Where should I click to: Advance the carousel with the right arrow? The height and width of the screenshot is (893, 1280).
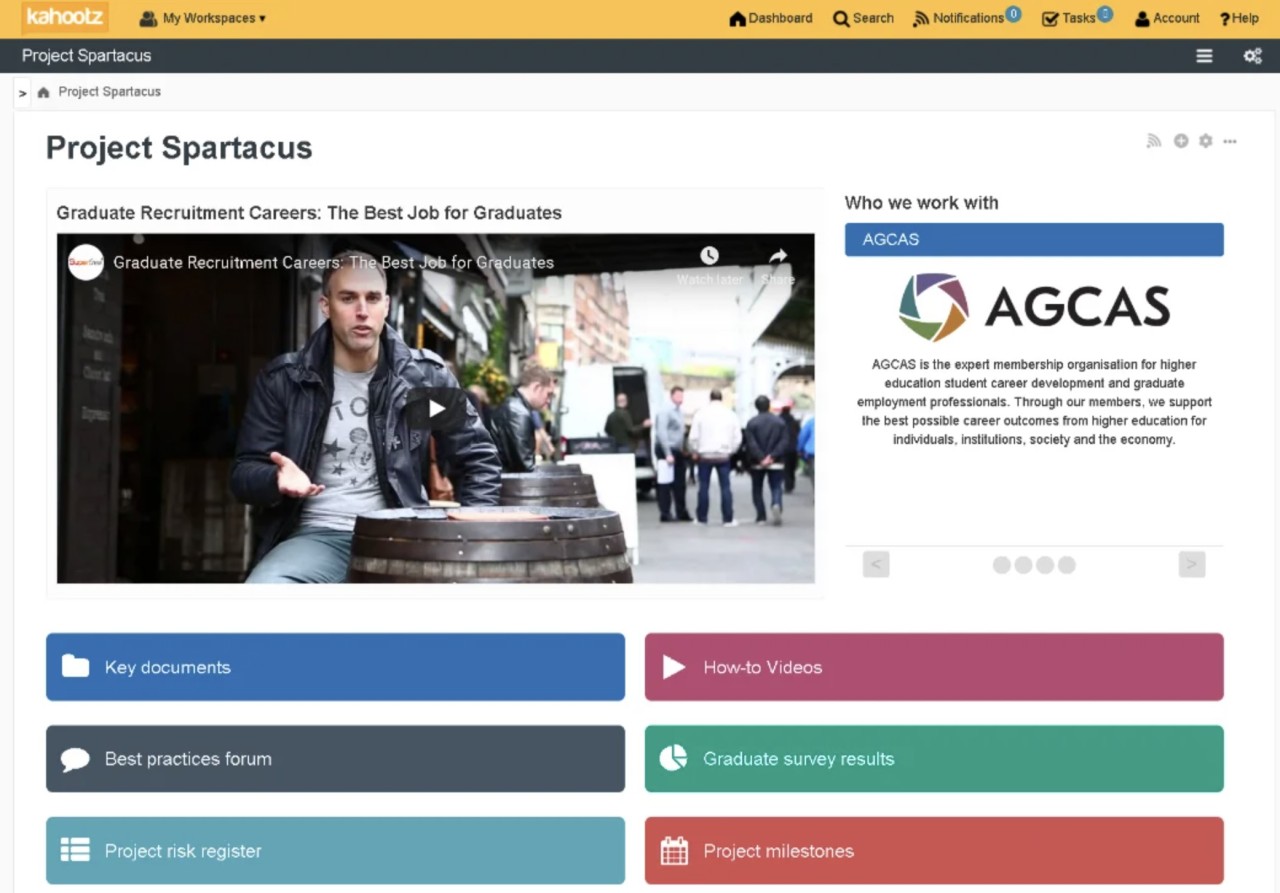pos(1191,564)
